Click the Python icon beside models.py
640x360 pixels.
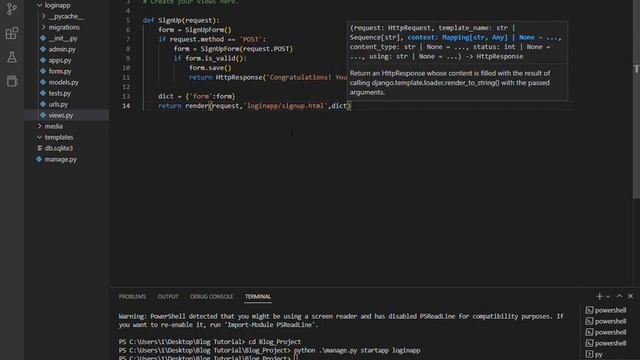point(43,82)
